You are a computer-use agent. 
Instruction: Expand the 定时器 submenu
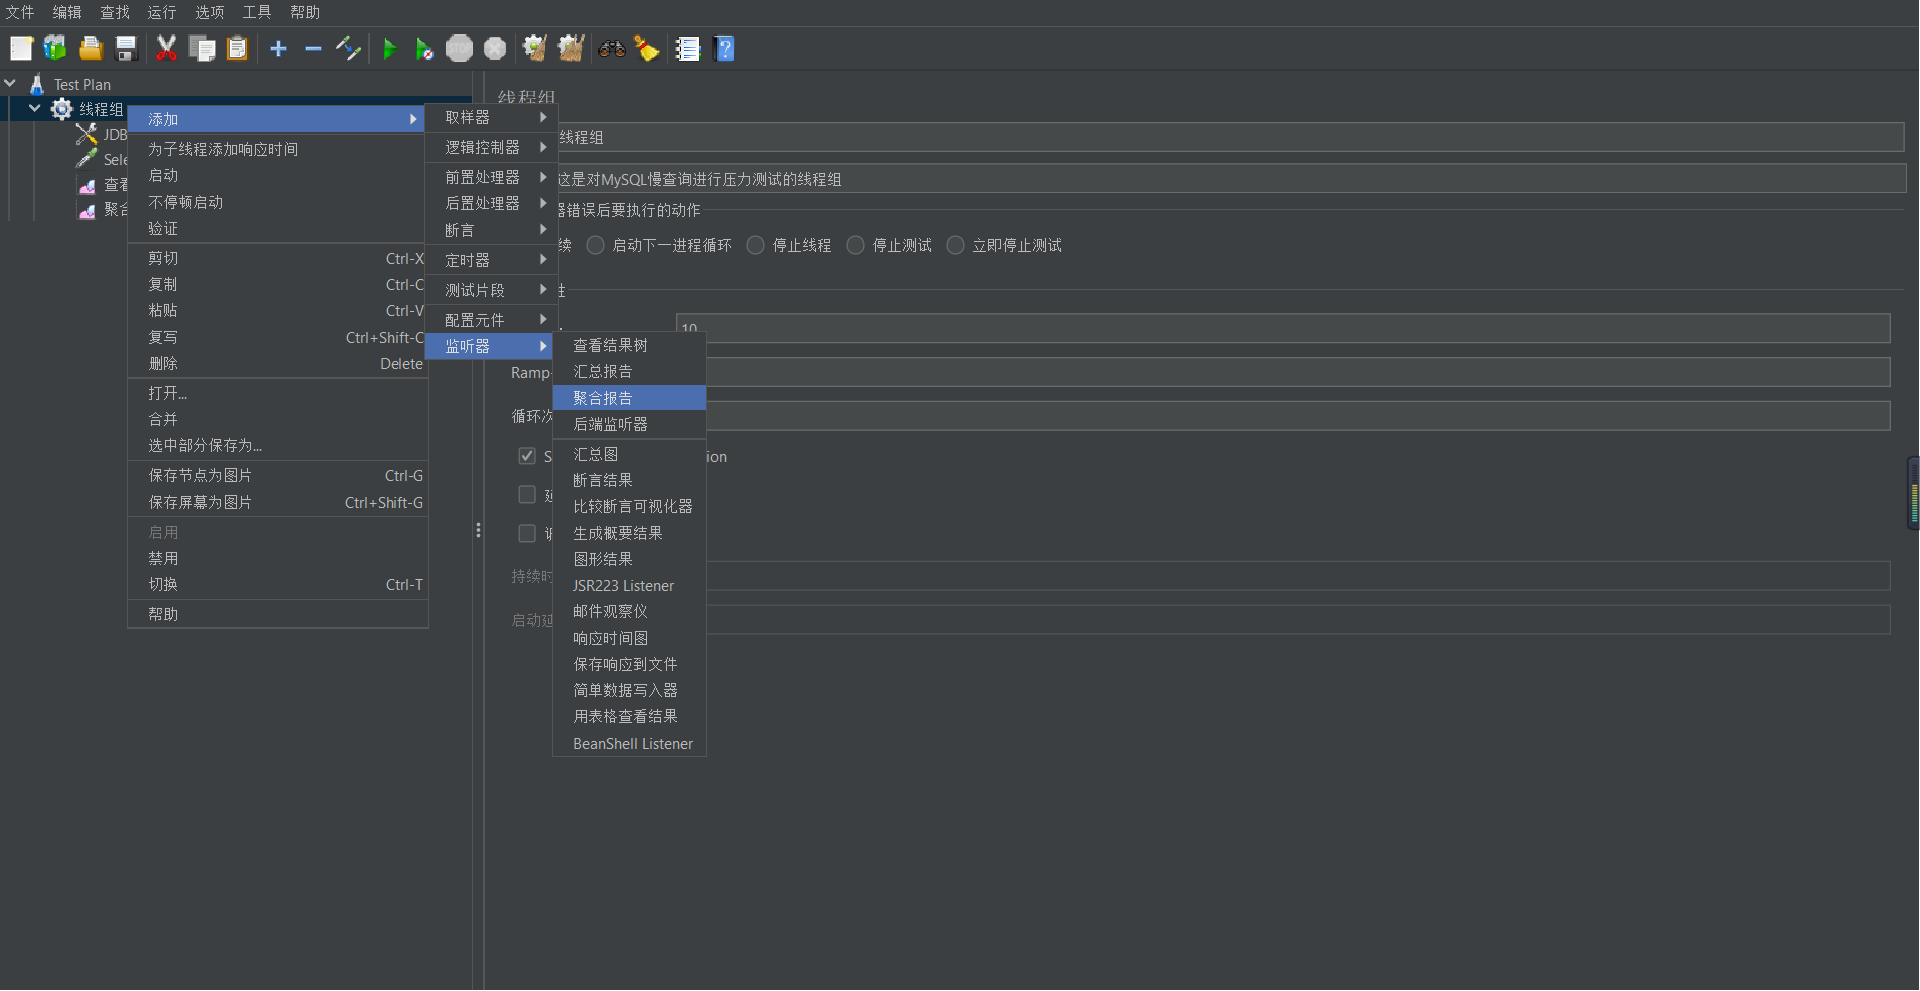point(491,260)
